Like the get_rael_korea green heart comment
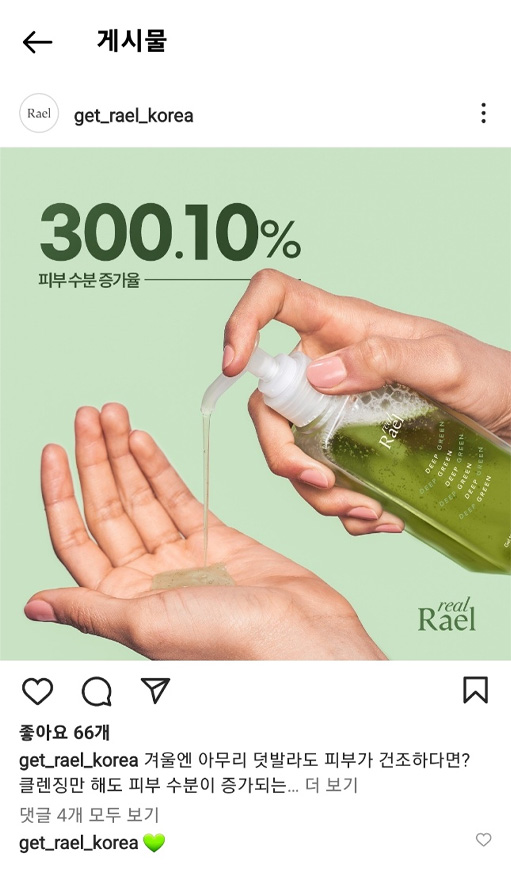Screen dimensions: 511x892 483,840
